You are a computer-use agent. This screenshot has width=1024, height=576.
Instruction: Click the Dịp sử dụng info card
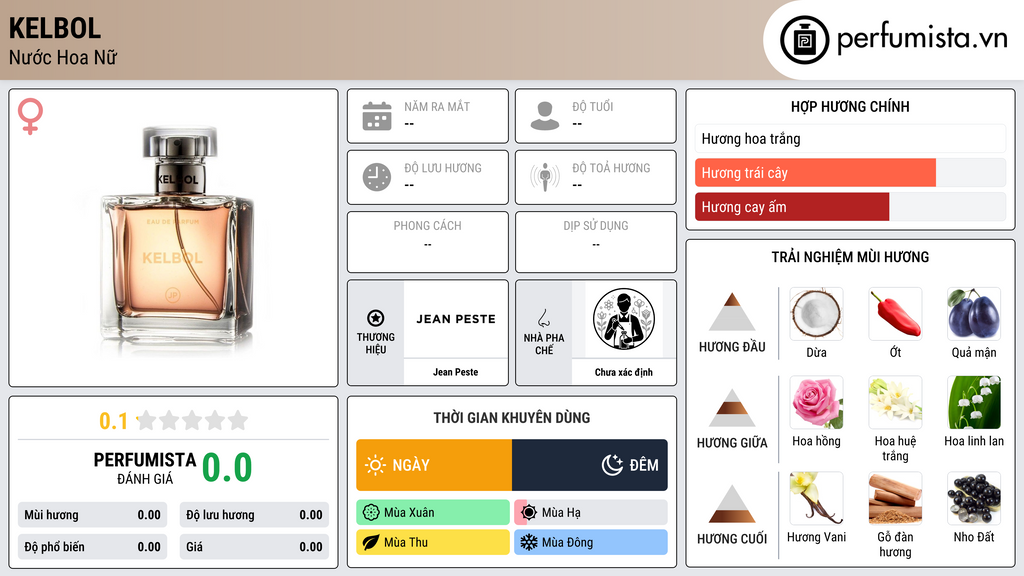point(596,242)
